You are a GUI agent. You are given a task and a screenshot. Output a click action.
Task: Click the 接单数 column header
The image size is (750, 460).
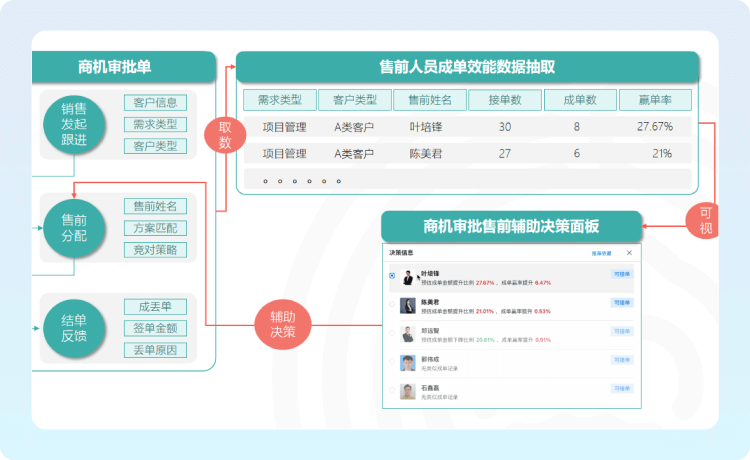(504, 100)
